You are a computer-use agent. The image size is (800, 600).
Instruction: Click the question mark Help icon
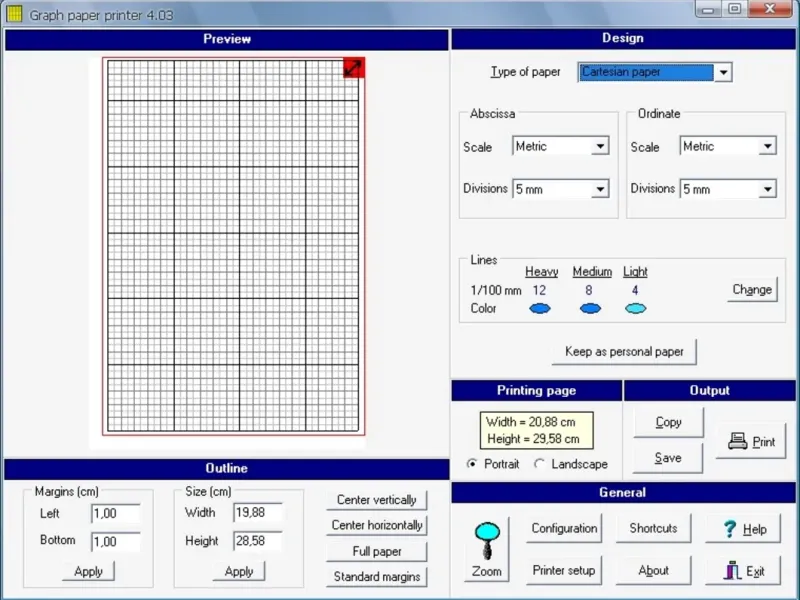tap(730, 529)
